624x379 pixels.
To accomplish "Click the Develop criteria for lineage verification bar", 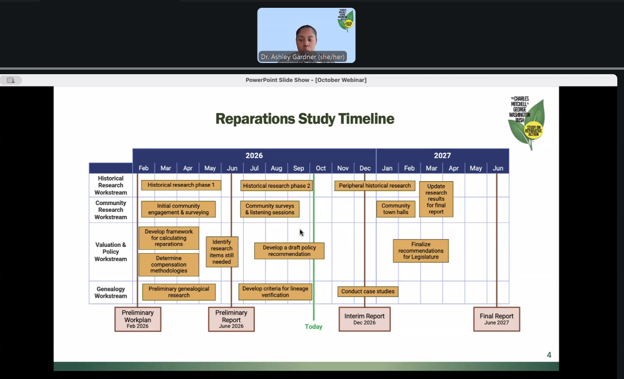I will (275, 292).
